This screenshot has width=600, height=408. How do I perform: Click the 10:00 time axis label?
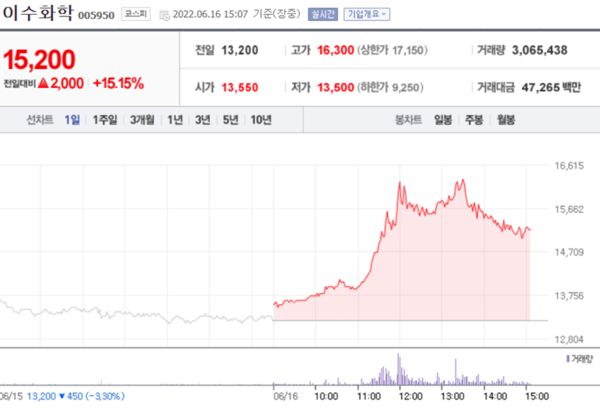(326, 396)
